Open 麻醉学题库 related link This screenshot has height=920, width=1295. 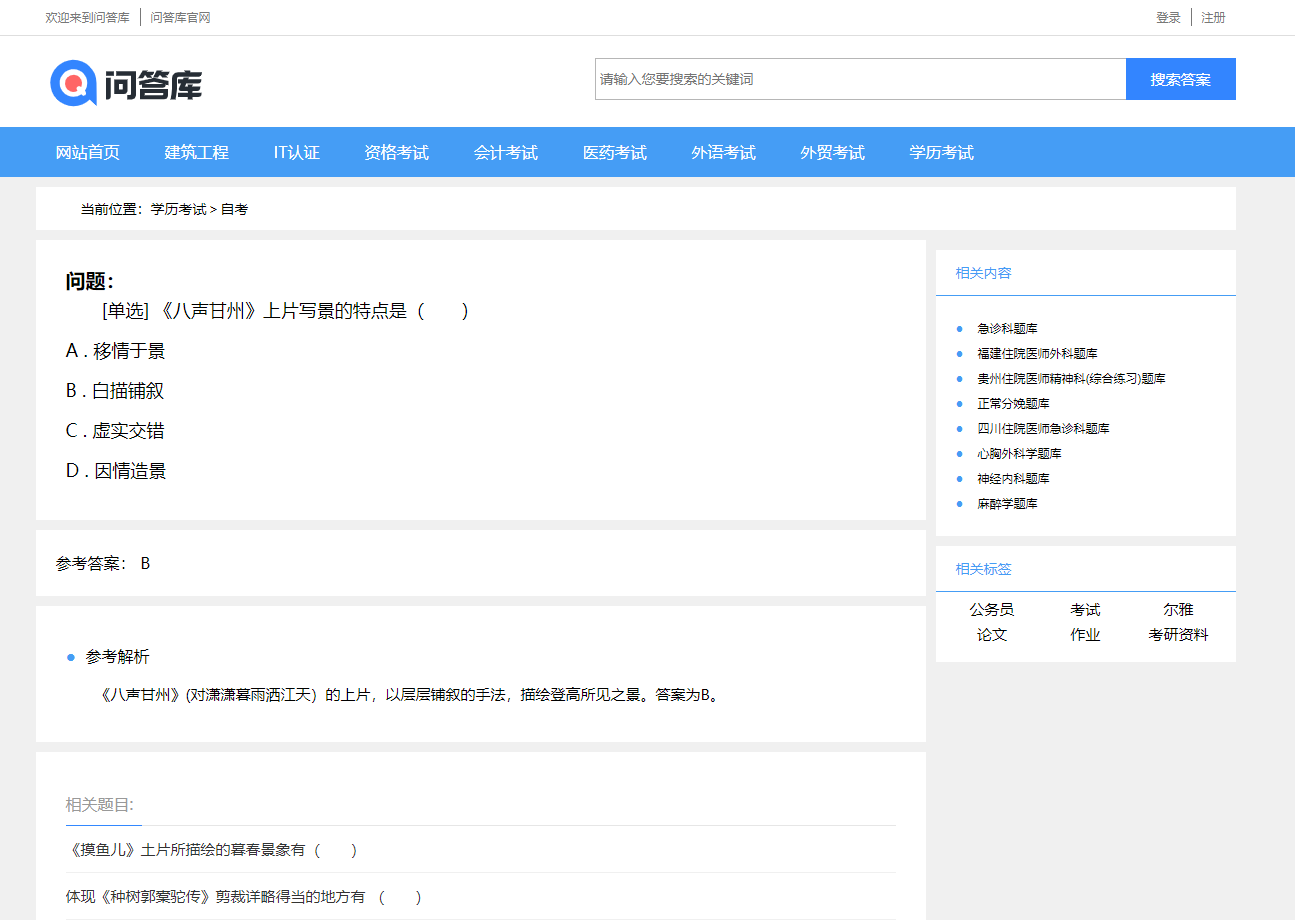[1008, 503]
